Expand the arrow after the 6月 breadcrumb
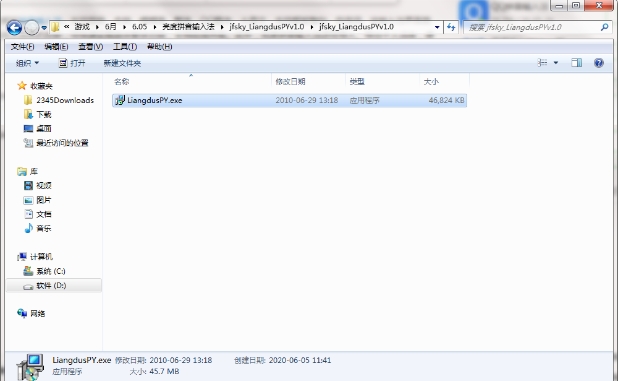The image size is (619, 381). pyautogui.click(x=124, y=27)
